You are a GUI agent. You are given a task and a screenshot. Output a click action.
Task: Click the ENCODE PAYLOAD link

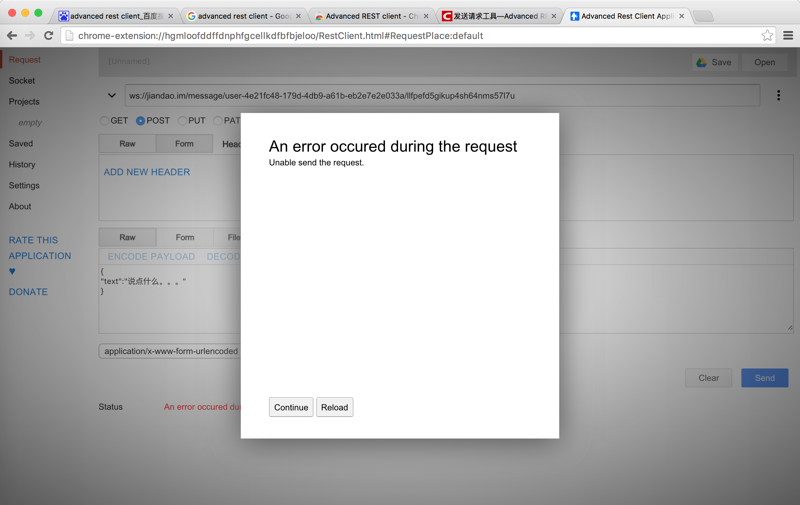(x=151, y=257)
